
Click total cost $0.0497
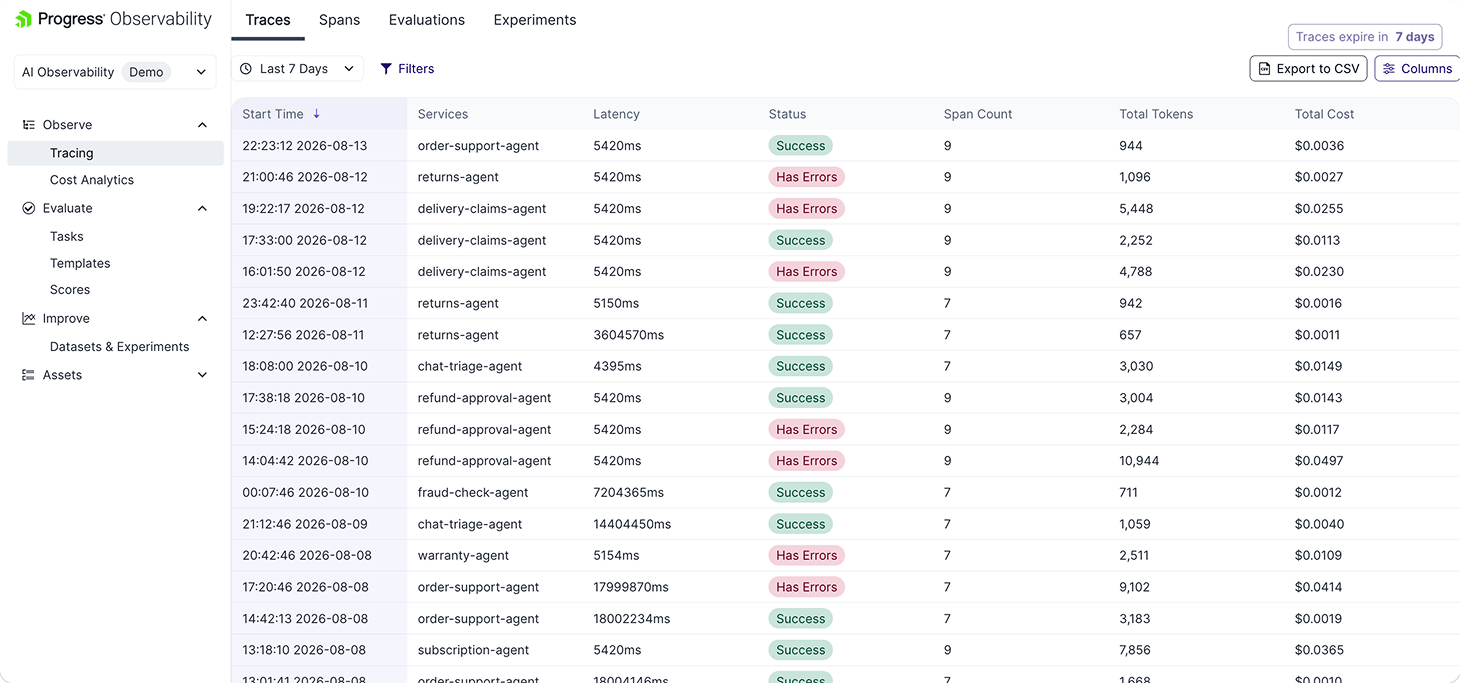tap(1319, 461)
